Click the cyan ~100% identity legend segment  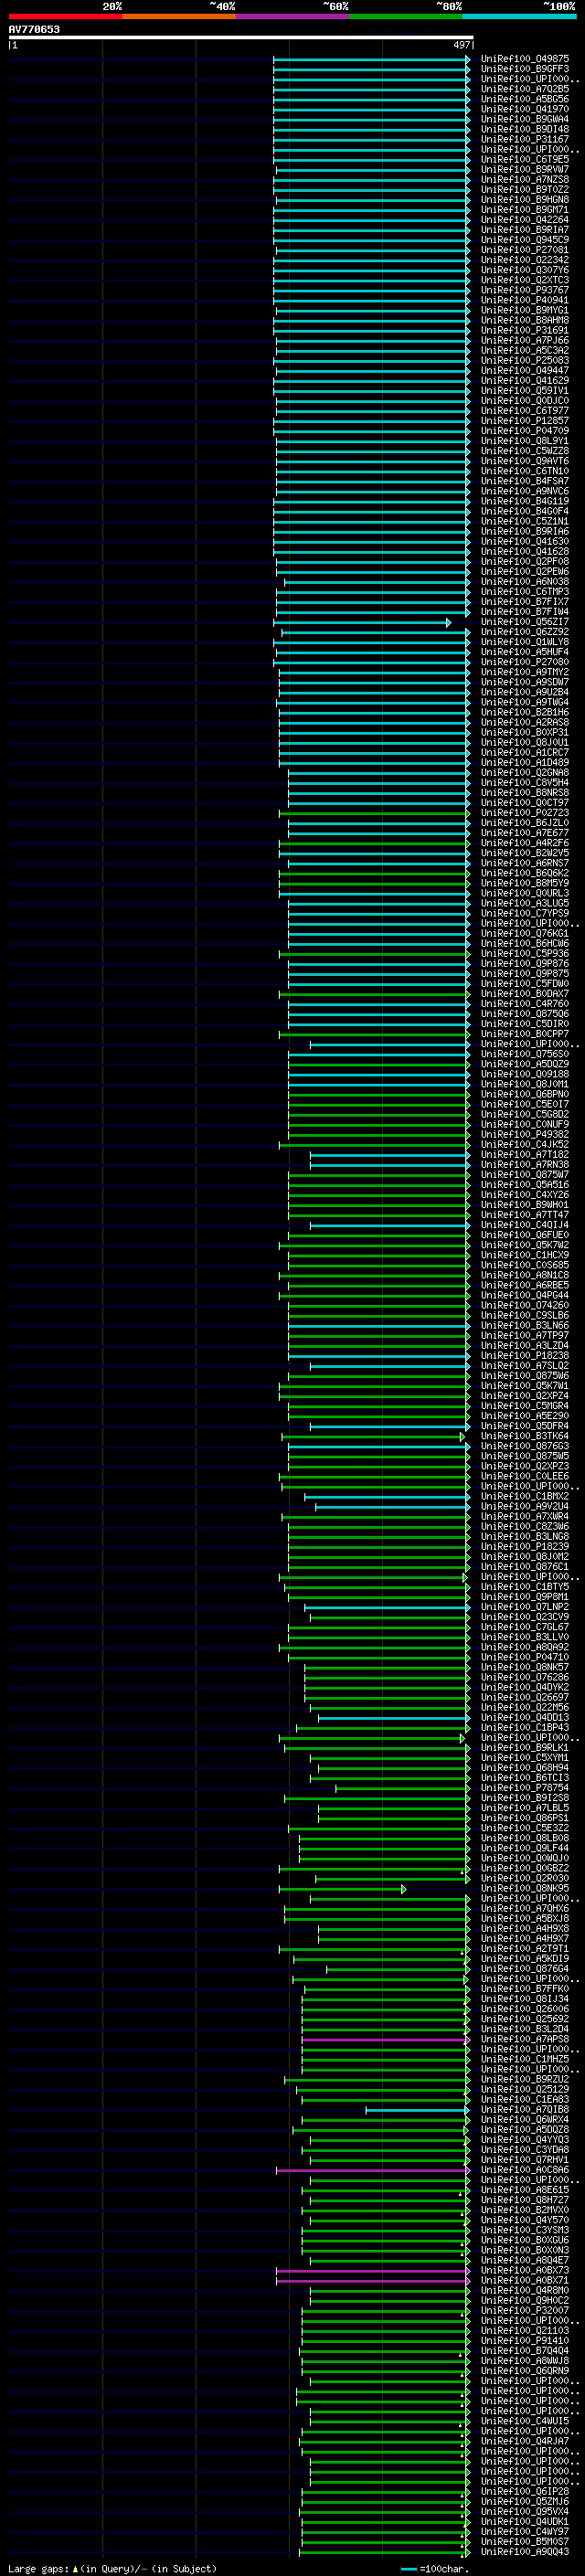[x=519, y=16]
